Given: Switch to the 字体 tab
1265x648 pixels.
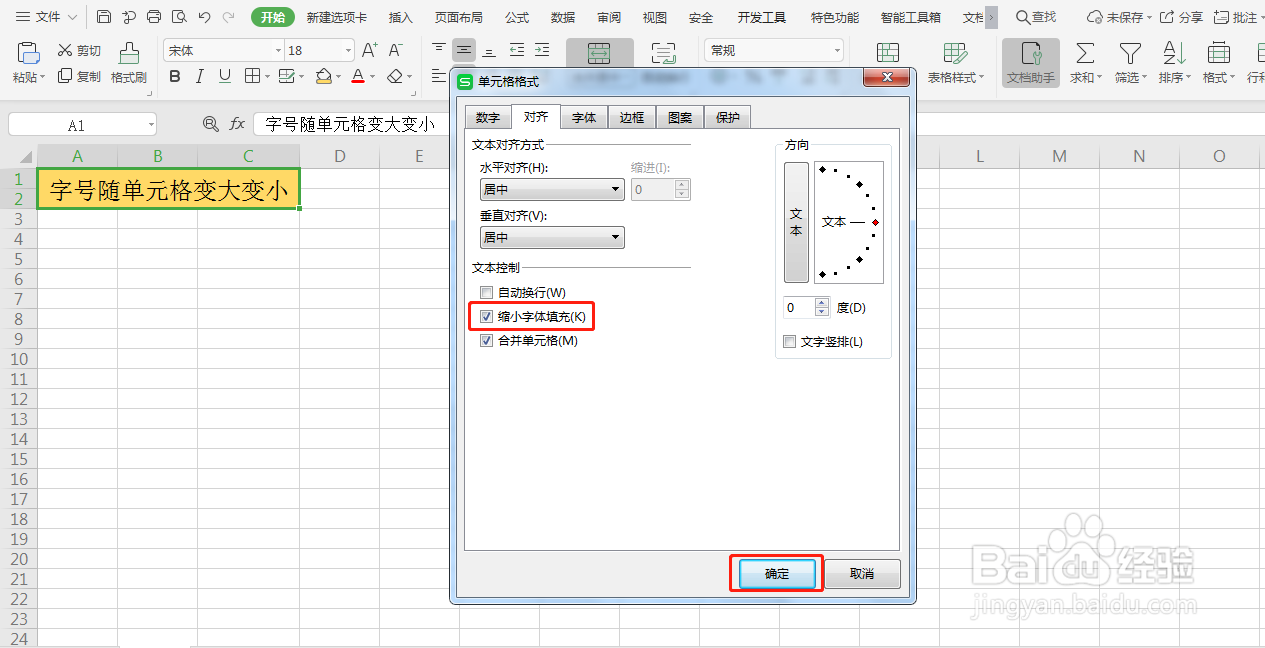Looking at the screenshot, I should [583, 117].
